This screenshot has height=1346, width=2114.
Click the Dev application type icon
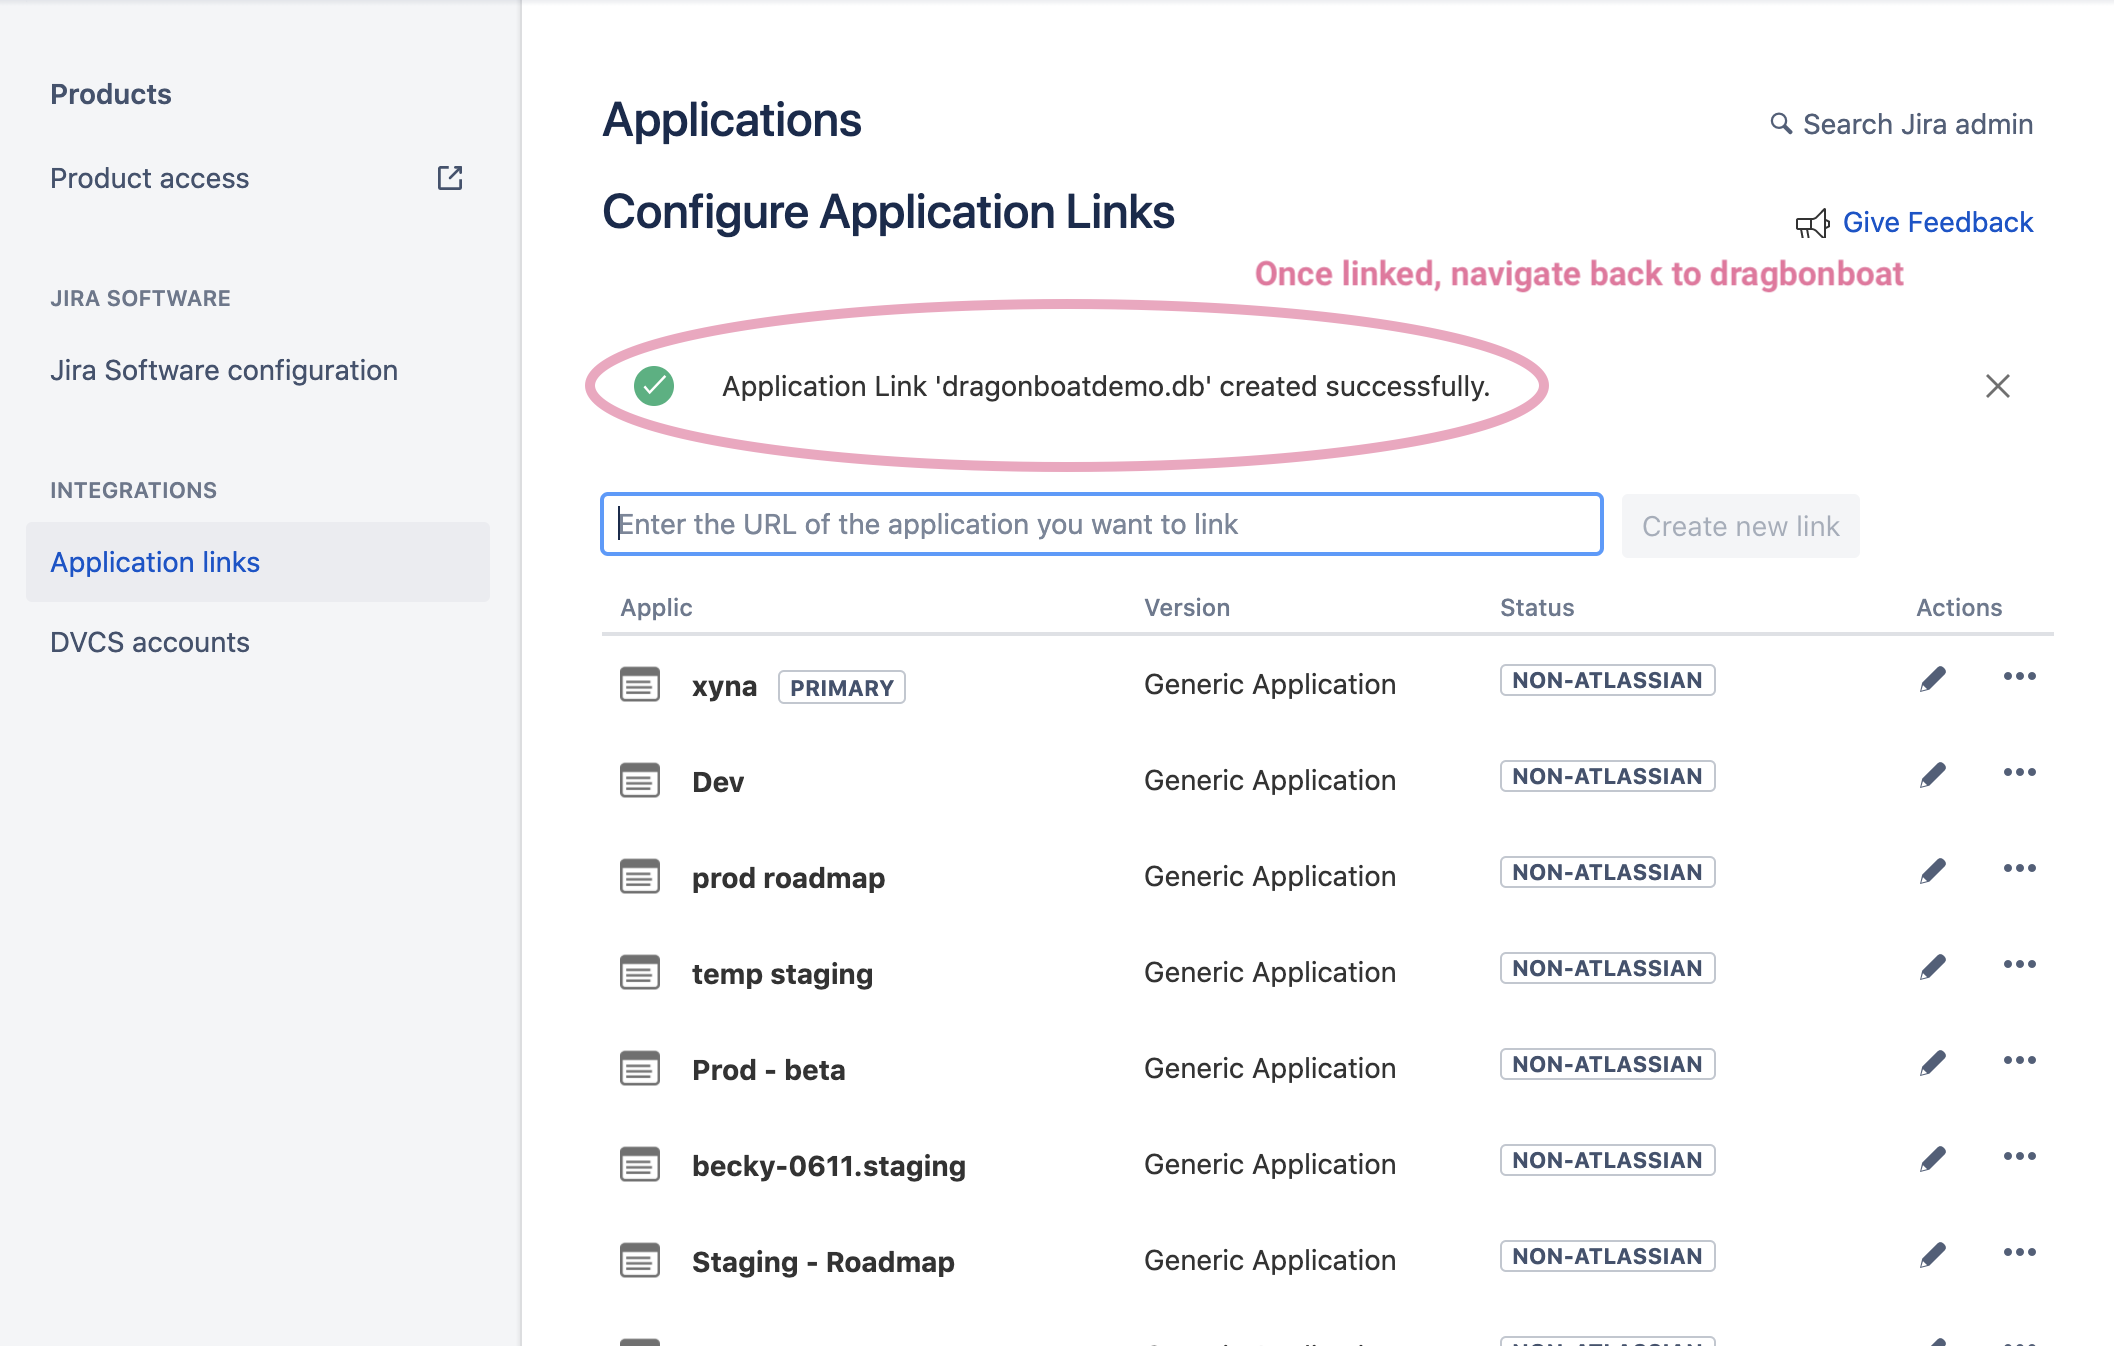click(x=640, y=781)
